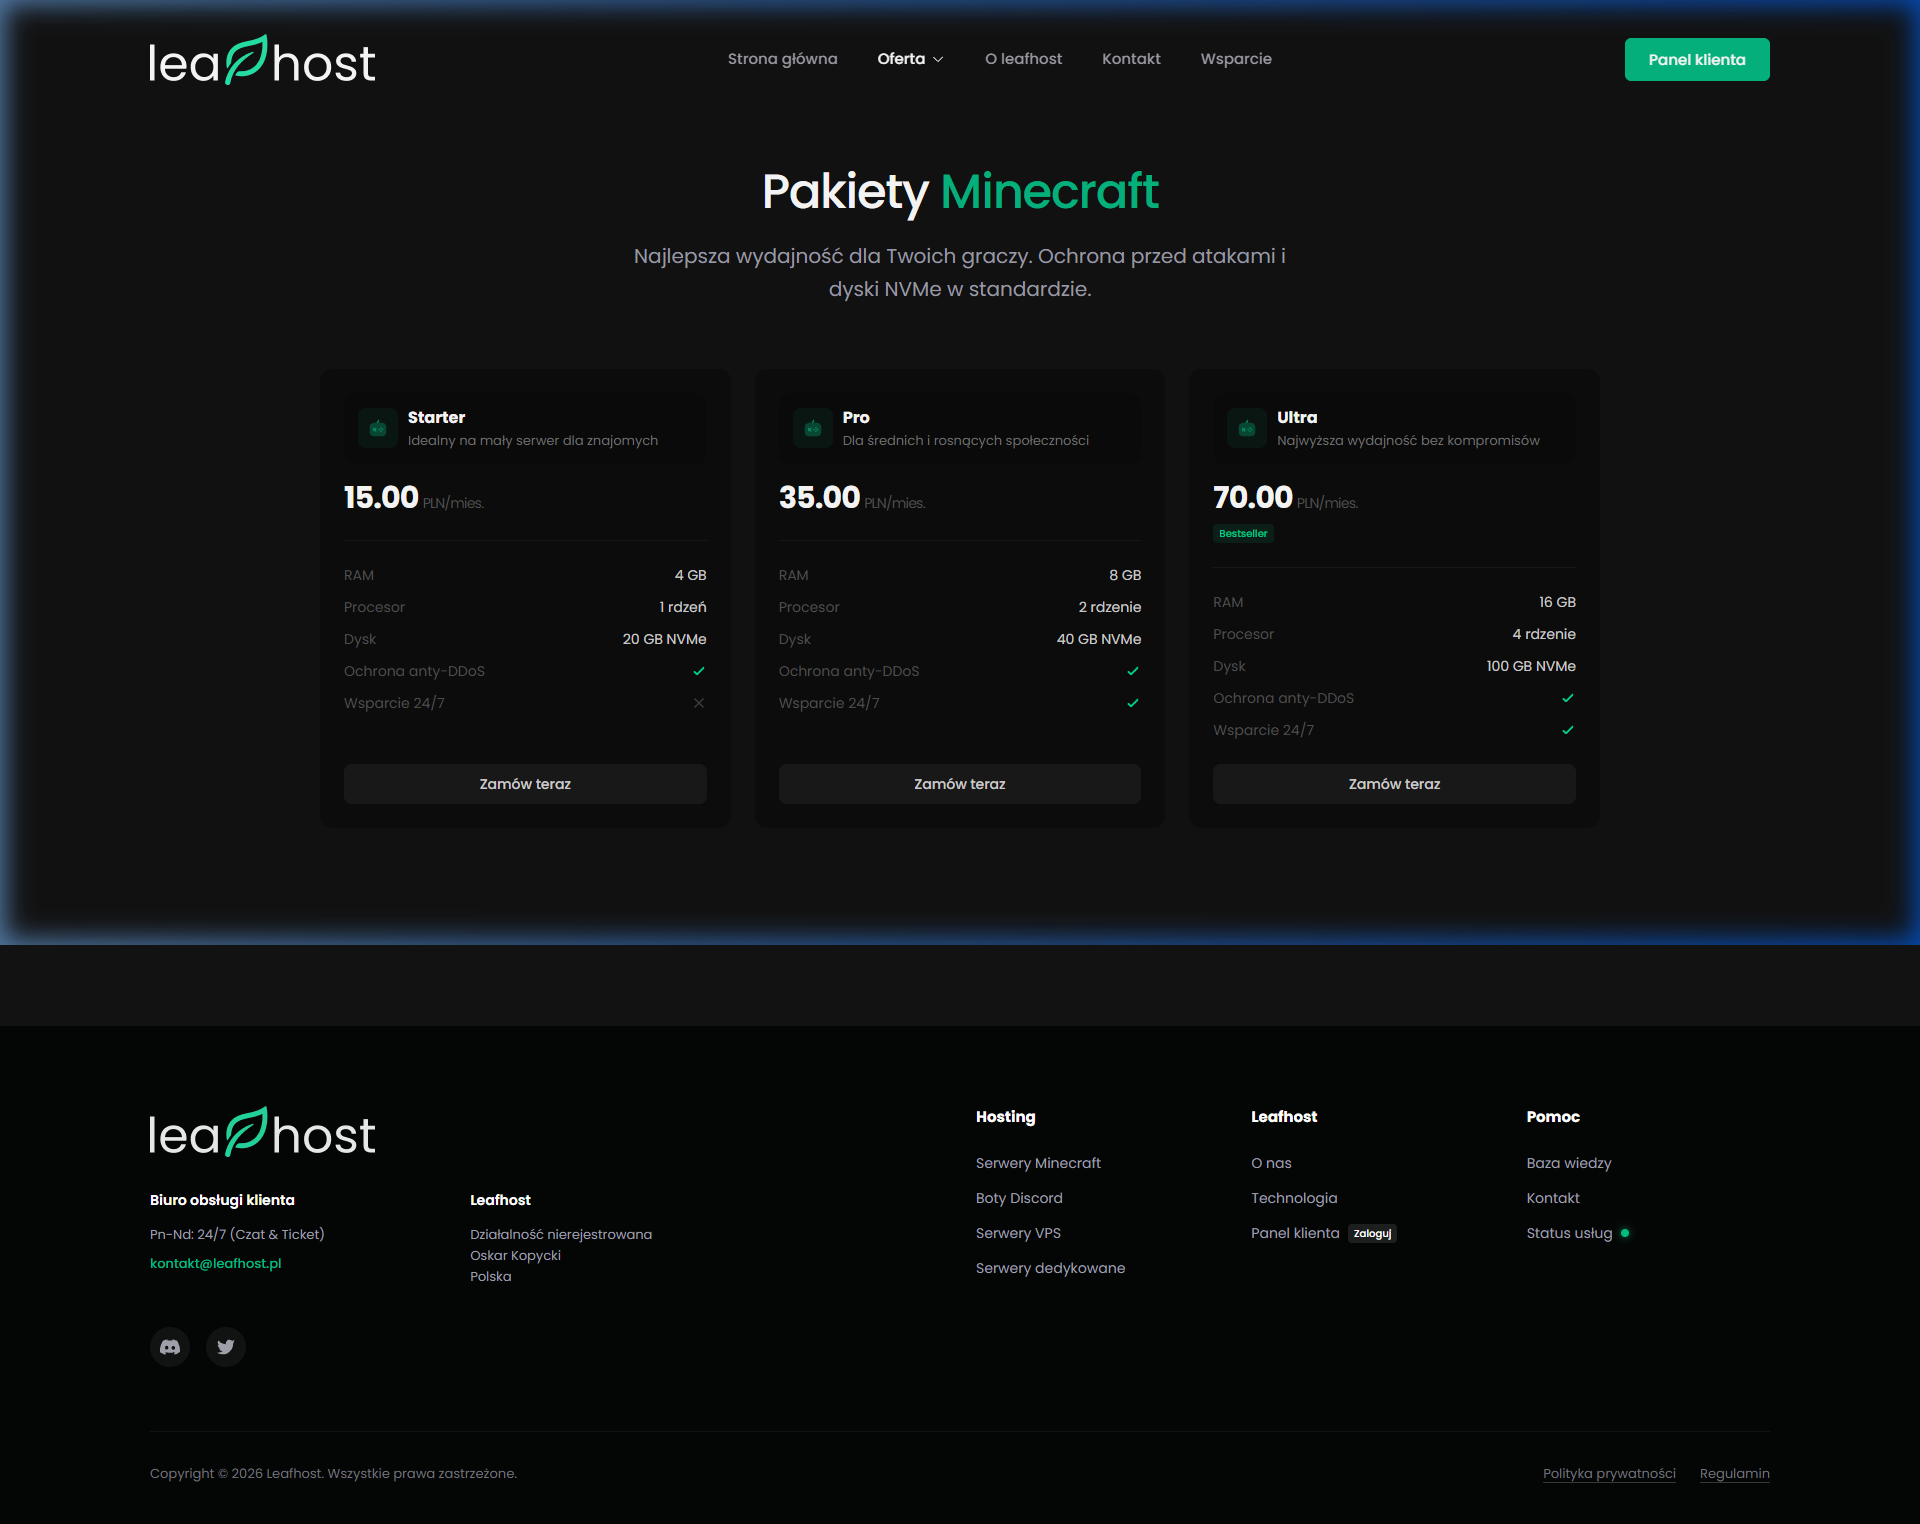Screen dimensions: 1920x1524
Task: Open the Technologia footer link
Action: pyautogui.click(x=1294, y=1198)
